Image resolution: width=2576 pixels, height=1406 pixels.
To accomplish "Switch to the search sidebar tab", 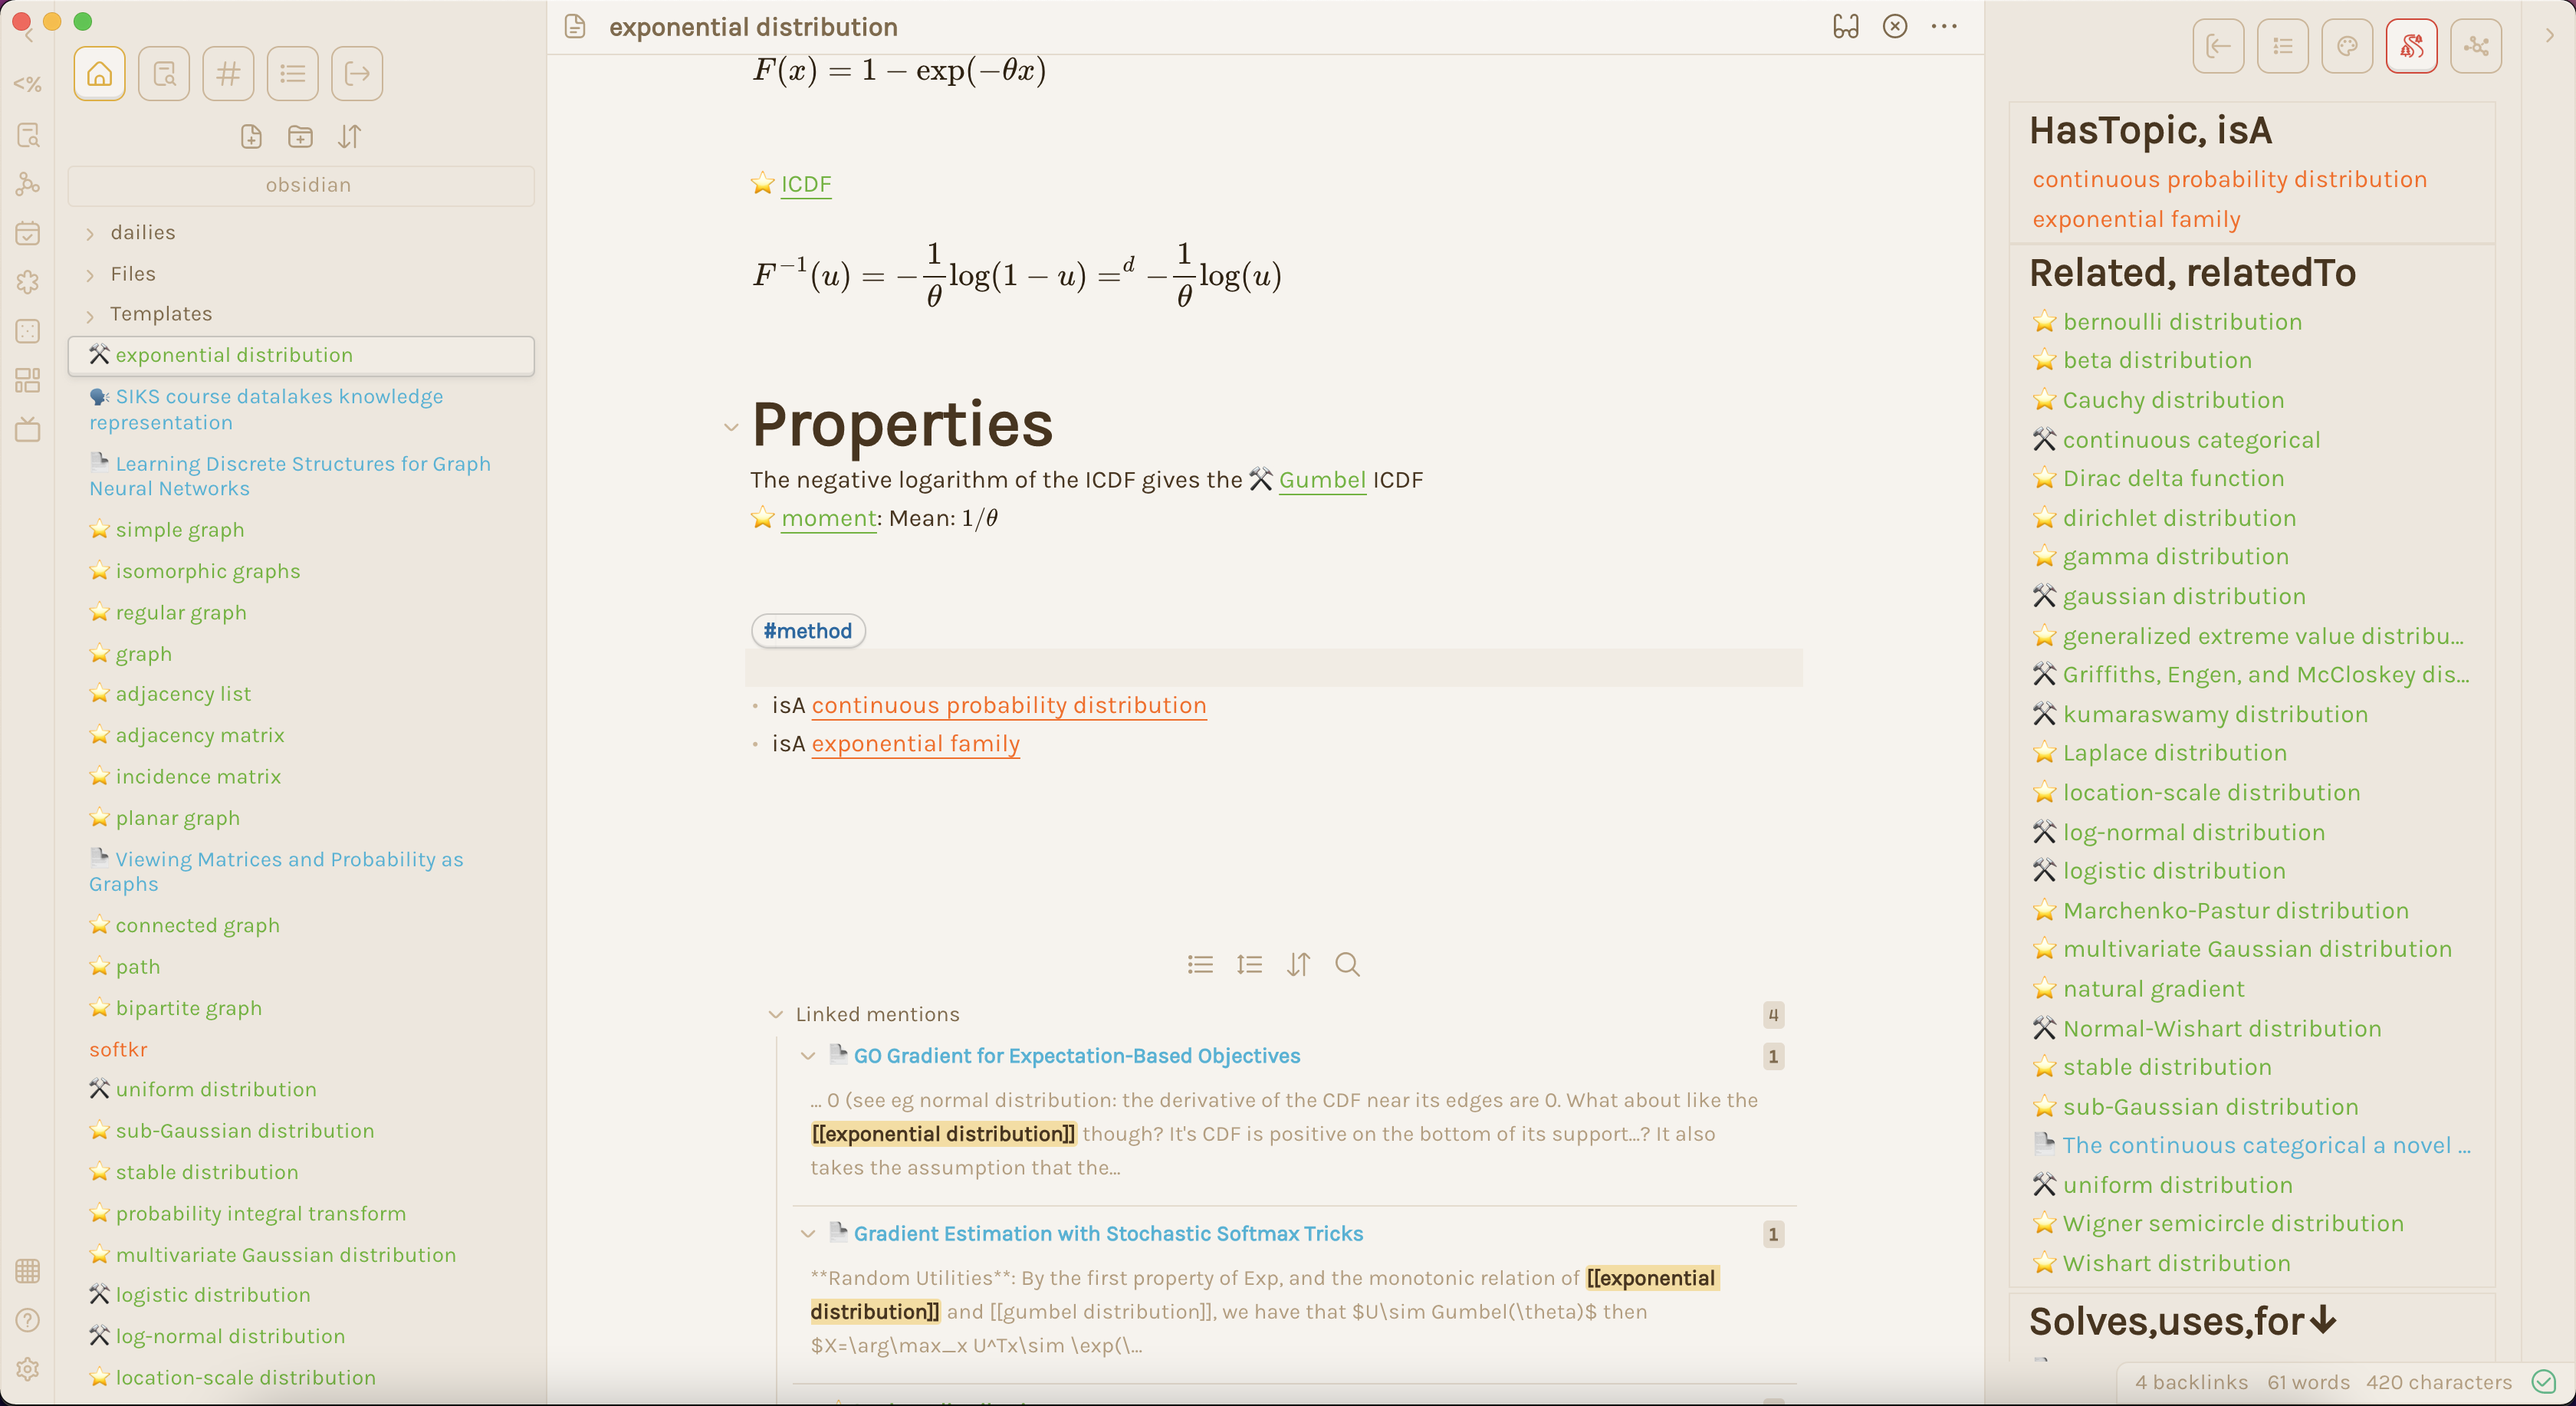I will pyautogui.click(x=164, y=74).
